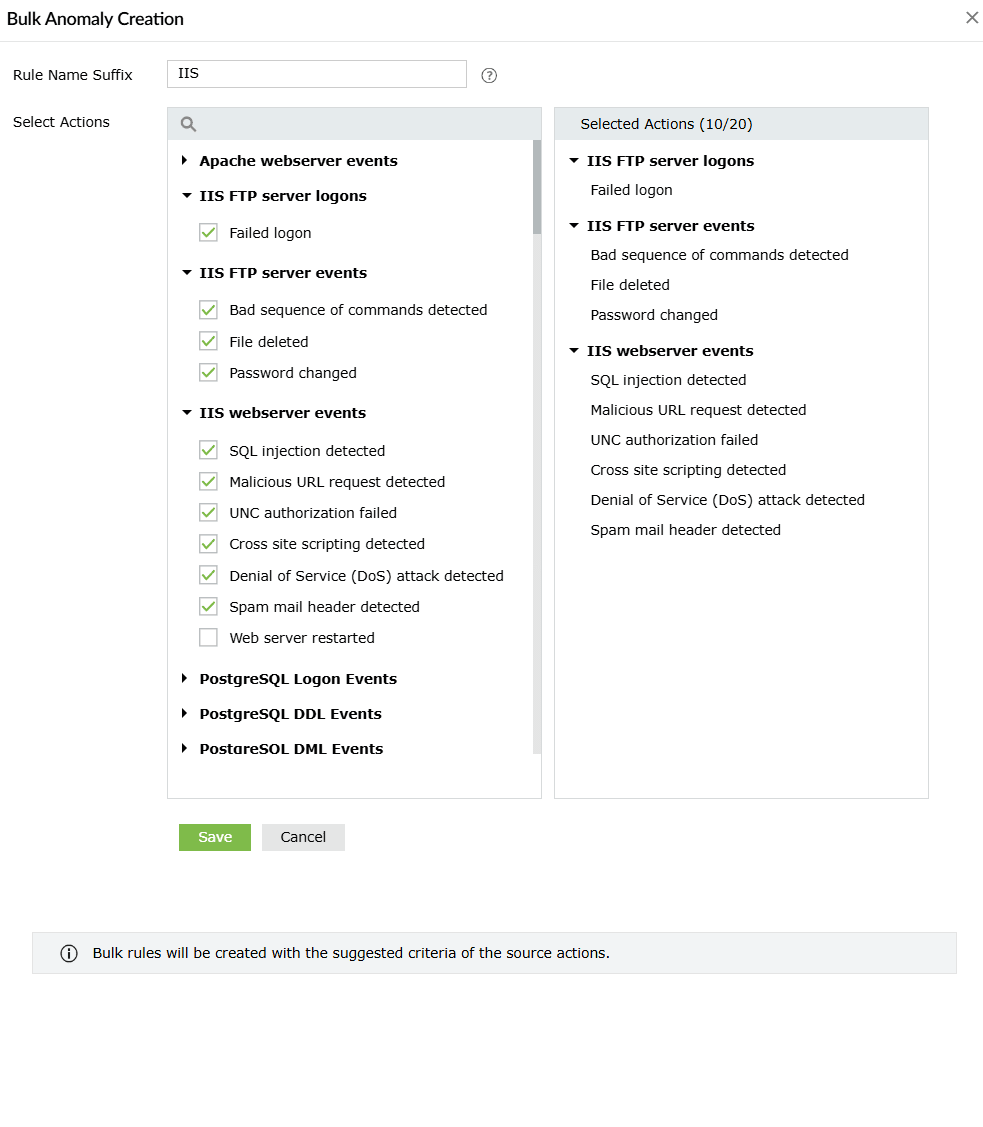Uncheck SQL injection detected
The image size is (983, 1127).
pyautogui.click(x=208, y=451)
